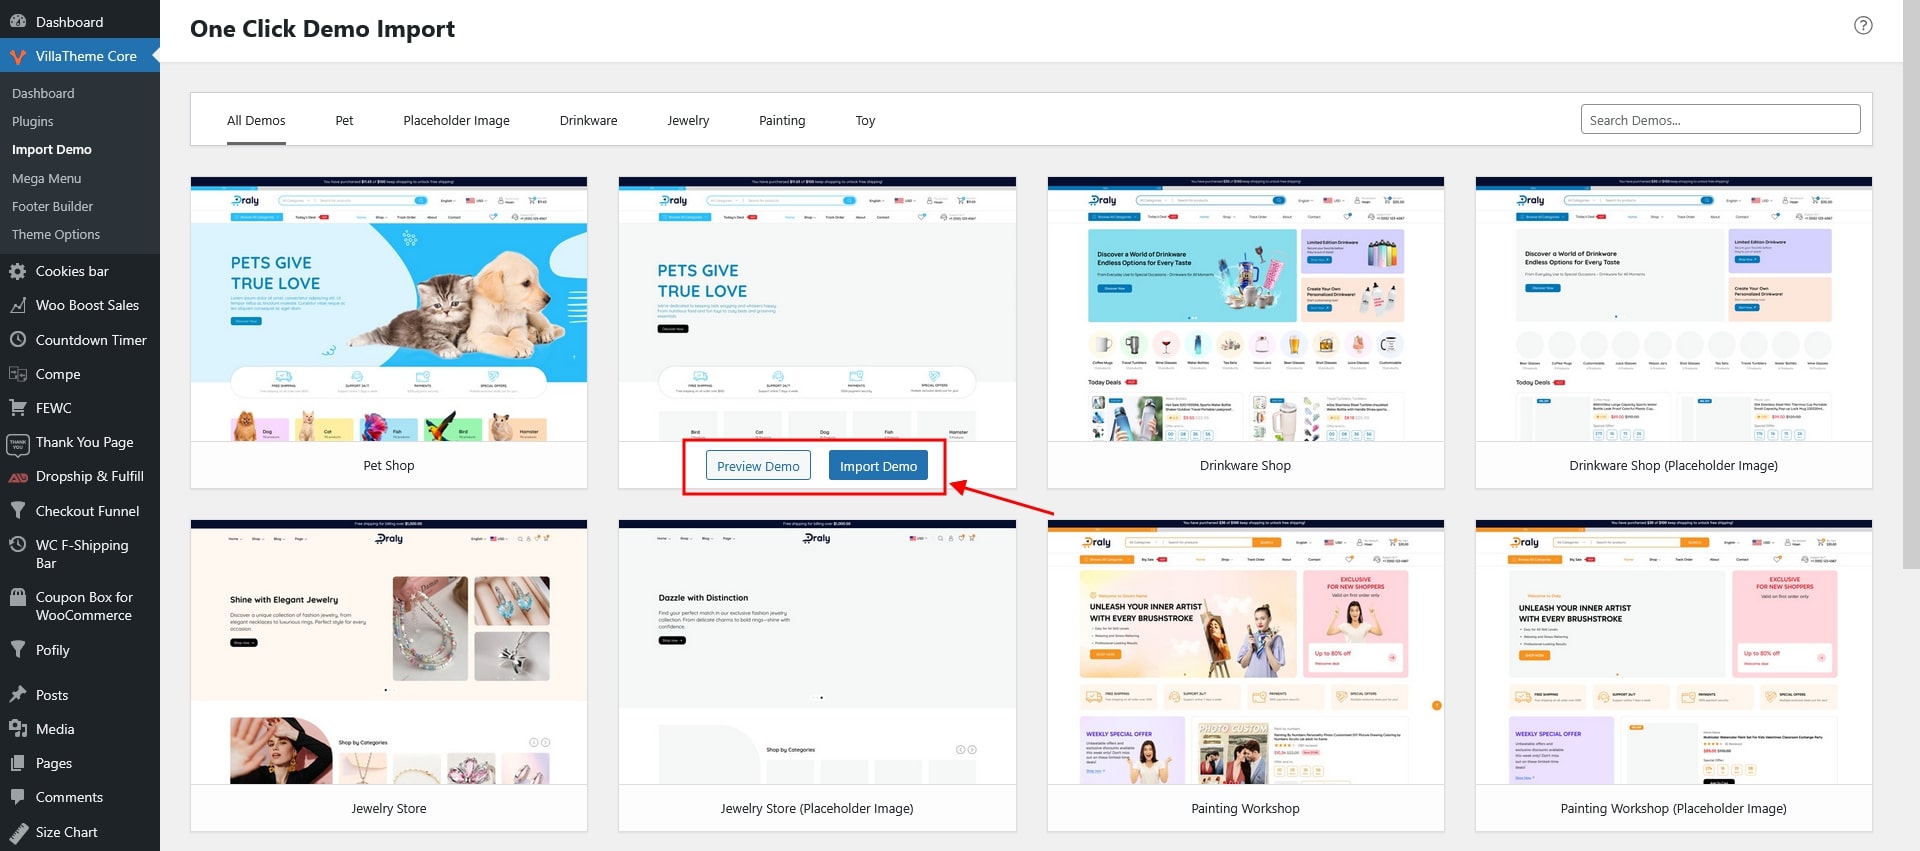Switch to the Drinkware tab

(x=588, y=120)
